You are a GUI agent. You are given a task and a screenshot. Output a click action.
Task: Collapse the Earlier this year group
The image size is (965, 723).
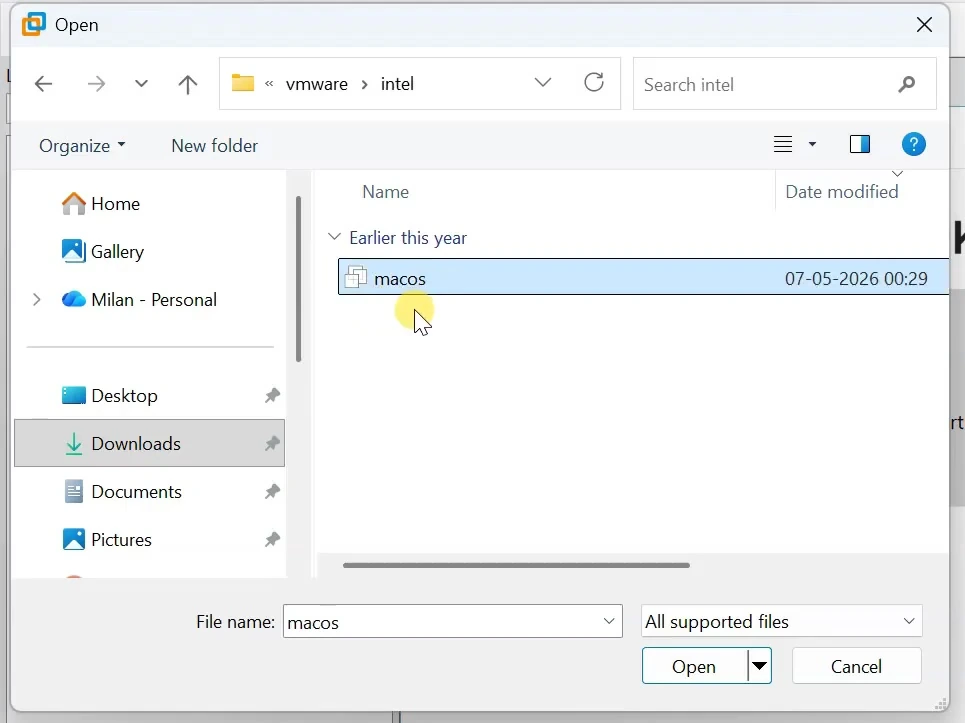tap(334, 237)
